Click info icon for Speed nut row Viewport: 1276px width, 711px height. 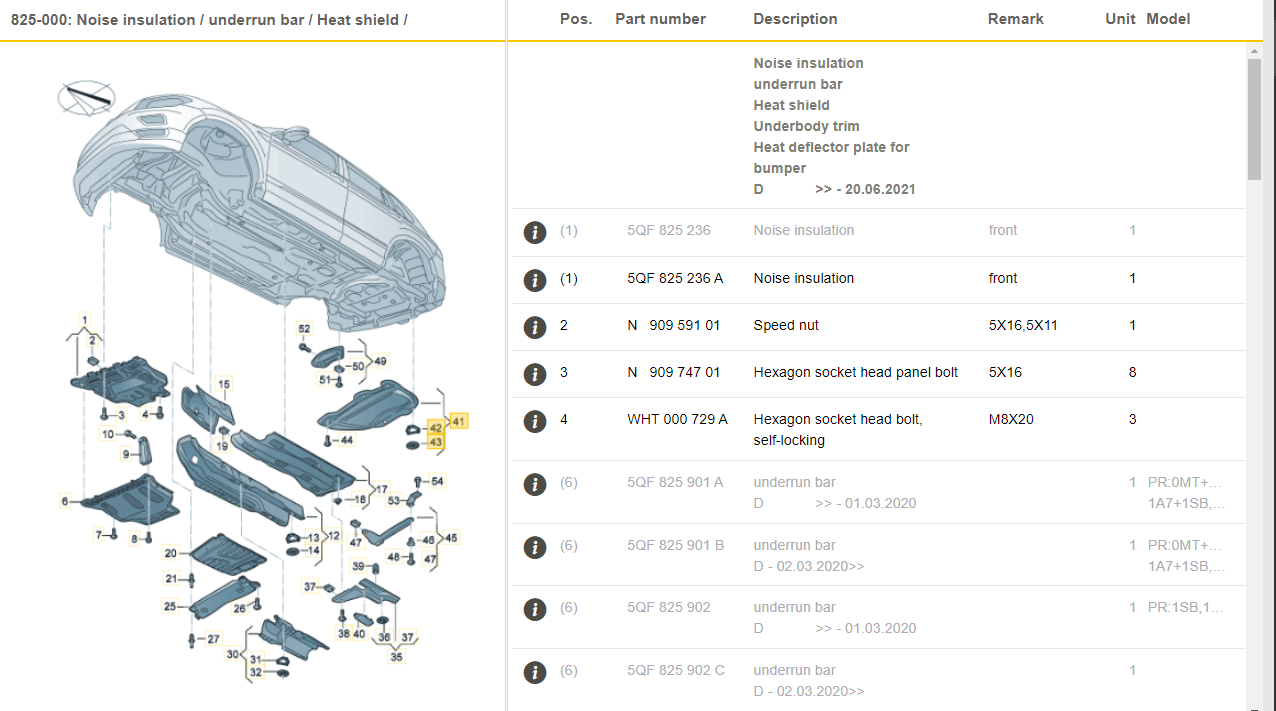pyautogui.click(x=535, y=326)
